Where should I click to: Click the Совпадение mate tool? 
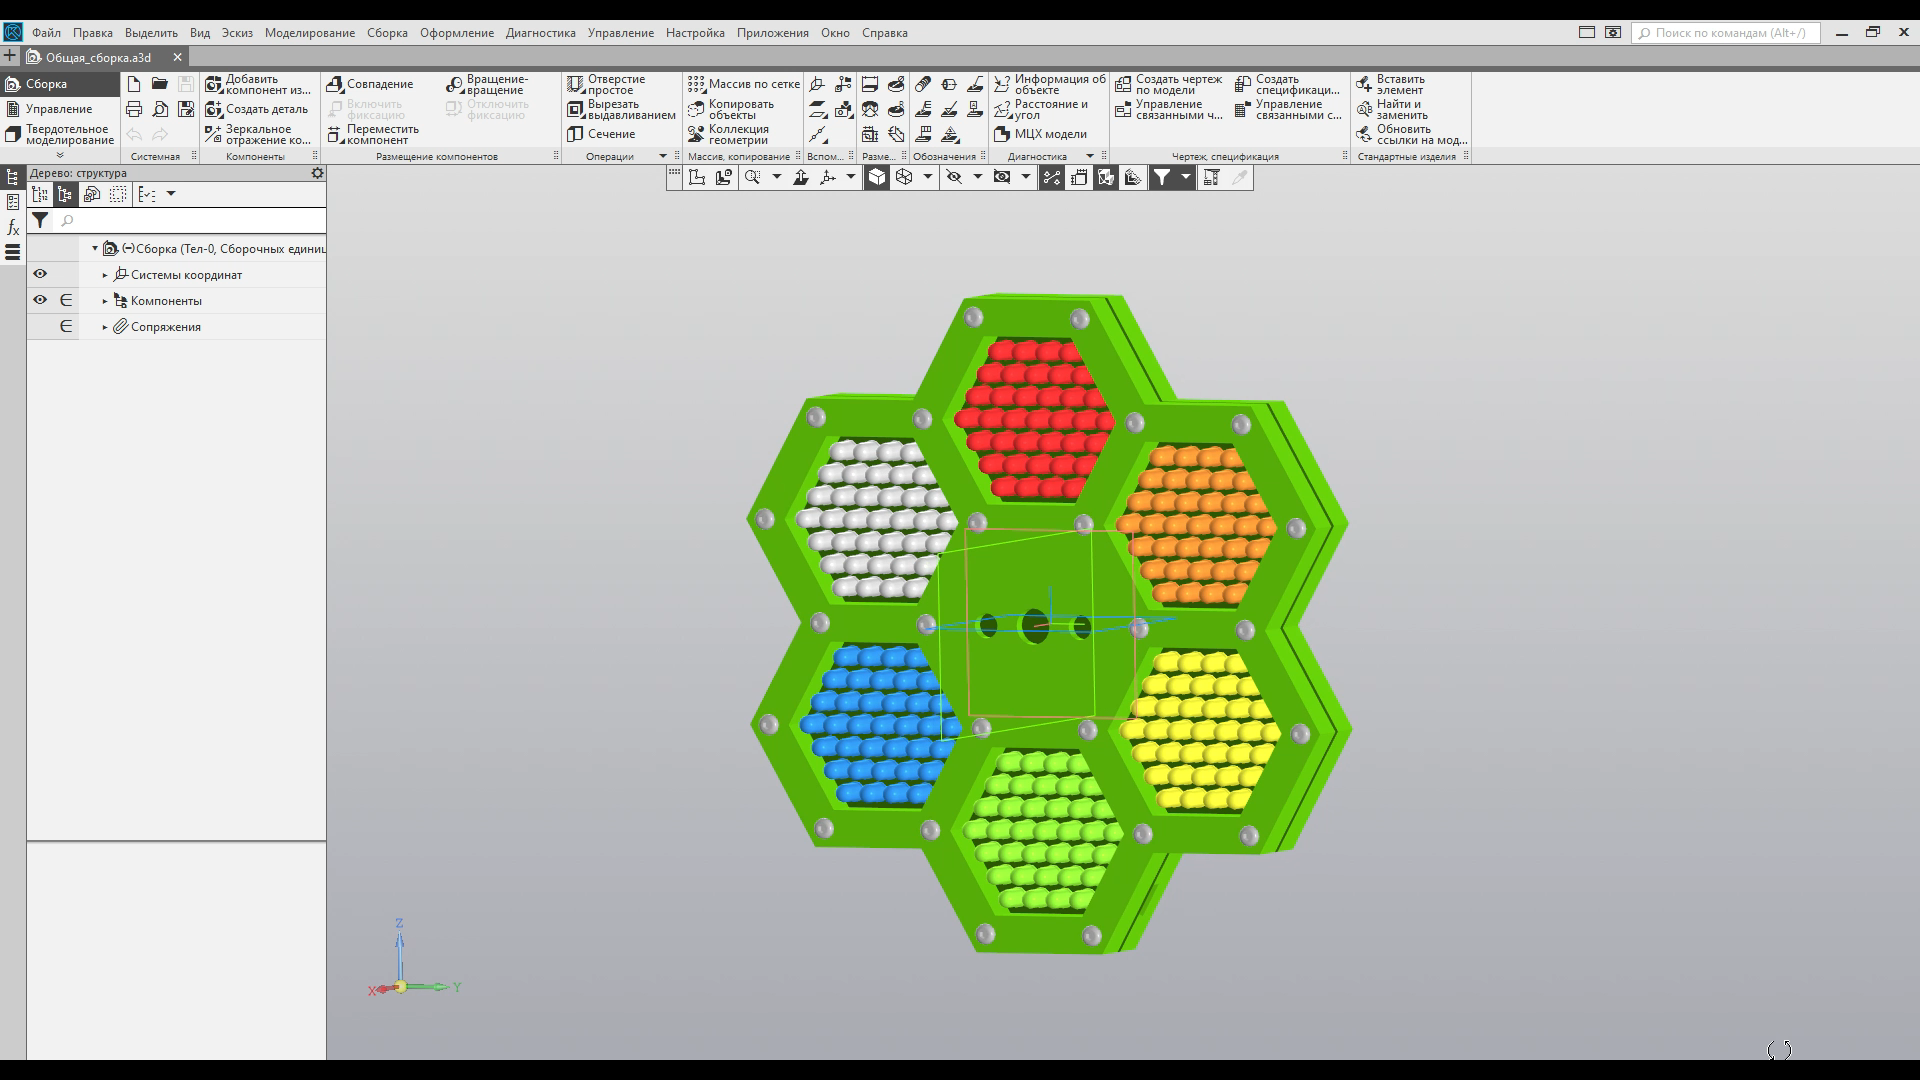tap(370, 84)
